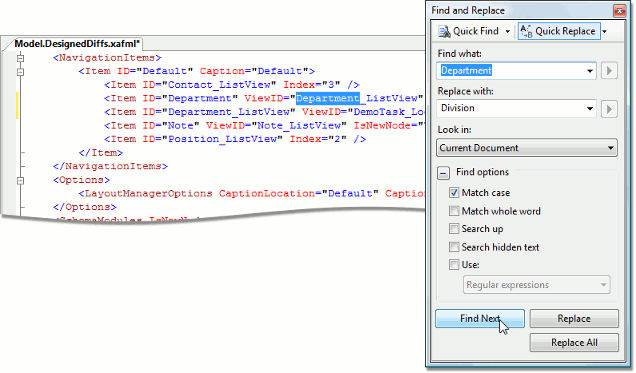This screenshot has width=636, height=373.
Task: Click the Quick Replace A-B icon
Action: tap(526, 31)
